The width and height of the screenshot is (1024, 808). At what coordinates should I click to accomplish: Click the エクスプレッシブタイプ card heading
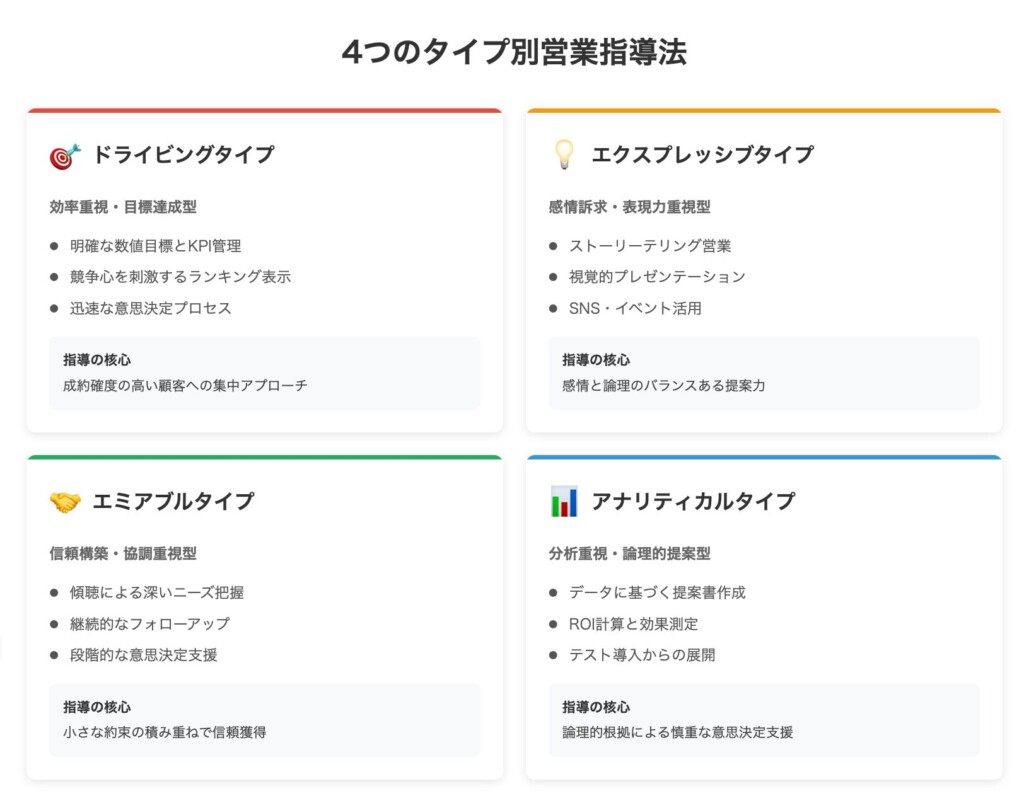click(703, 155)
